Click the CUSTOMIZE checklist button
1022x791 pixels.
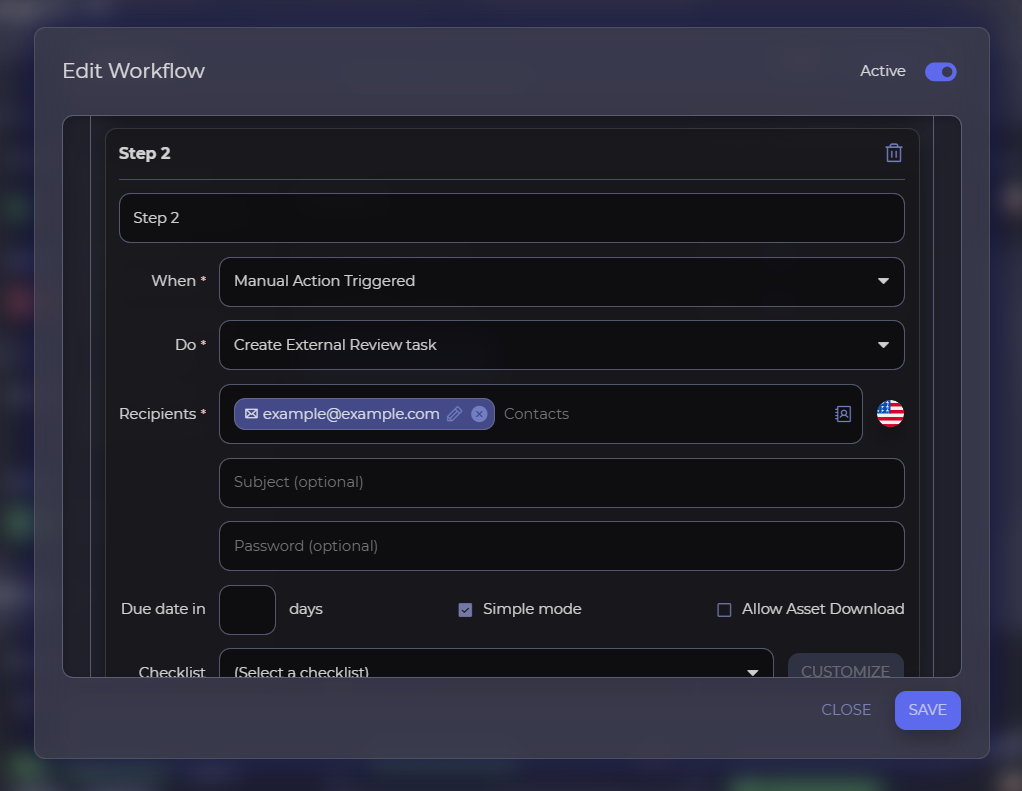tap(845, 668)
